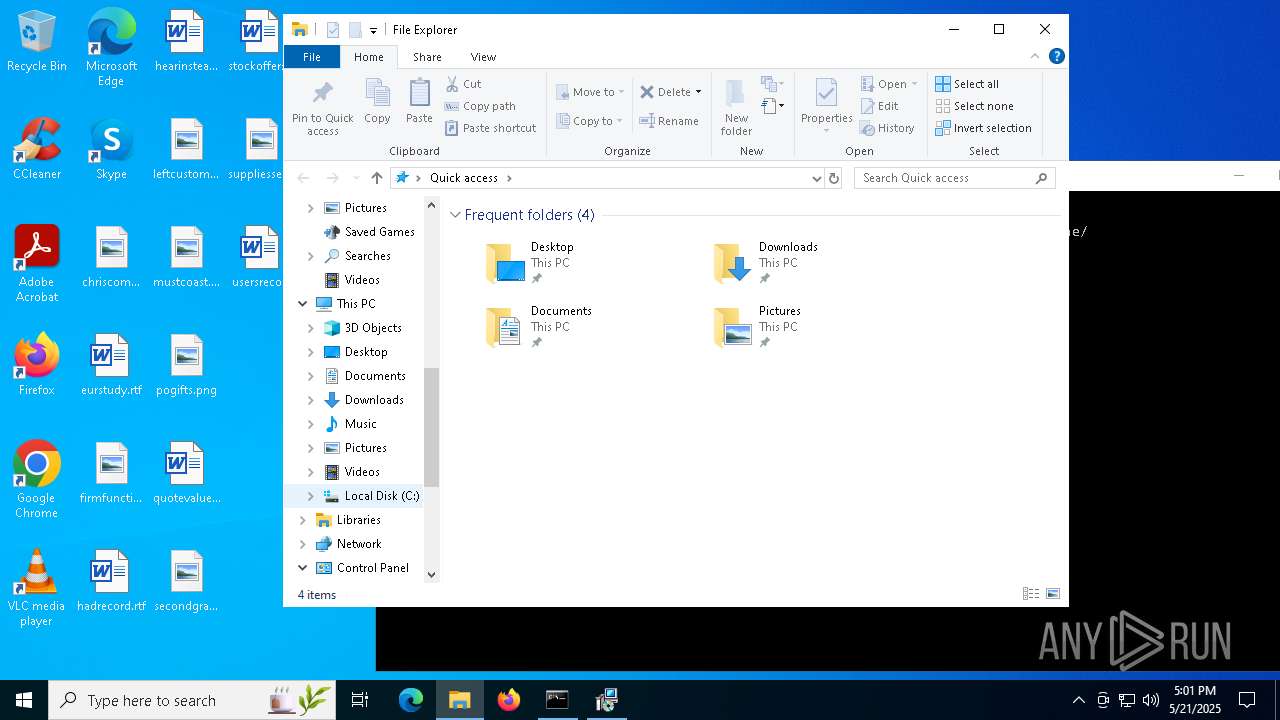Open Firefox from the taskbar
Image resolution: width=1280 pixels, height=720 pixels.
pyautogui.click(x=509, y=700)
